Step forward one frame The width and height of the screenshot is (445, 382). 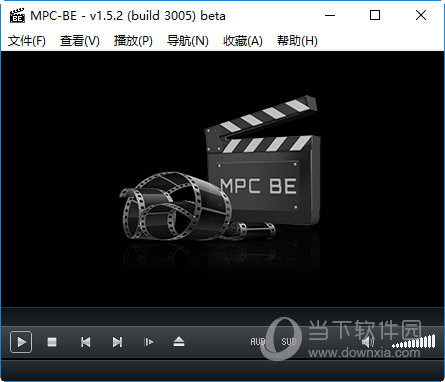148,342
